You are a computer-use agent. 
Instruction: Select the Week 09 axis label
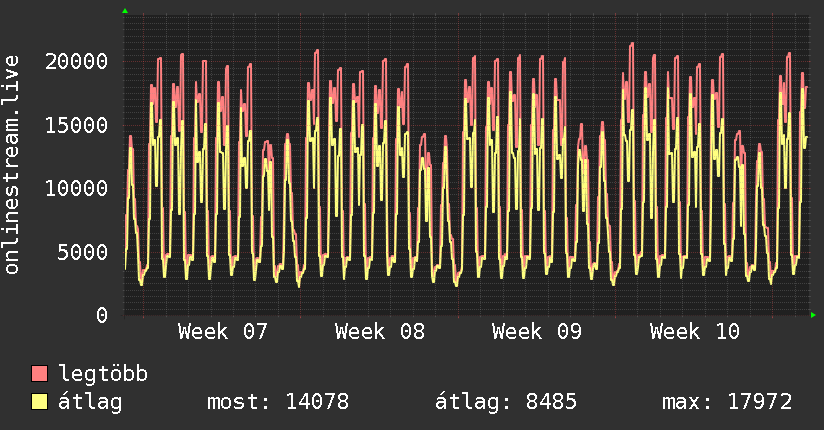click(x=537, y=332)
